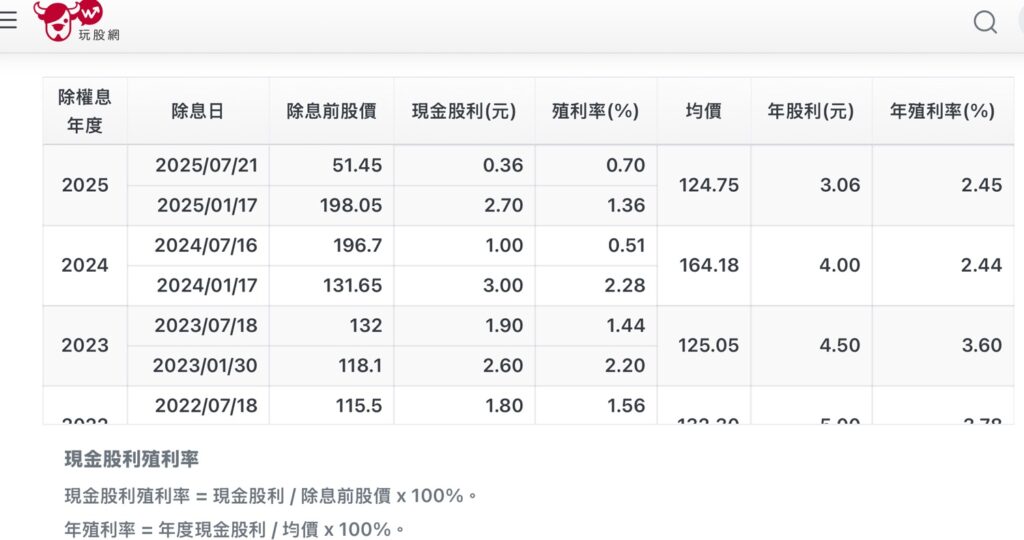Viewport: 1024px width, 540px height.
Task: Open the search magnifier icon
Action: 985,22
